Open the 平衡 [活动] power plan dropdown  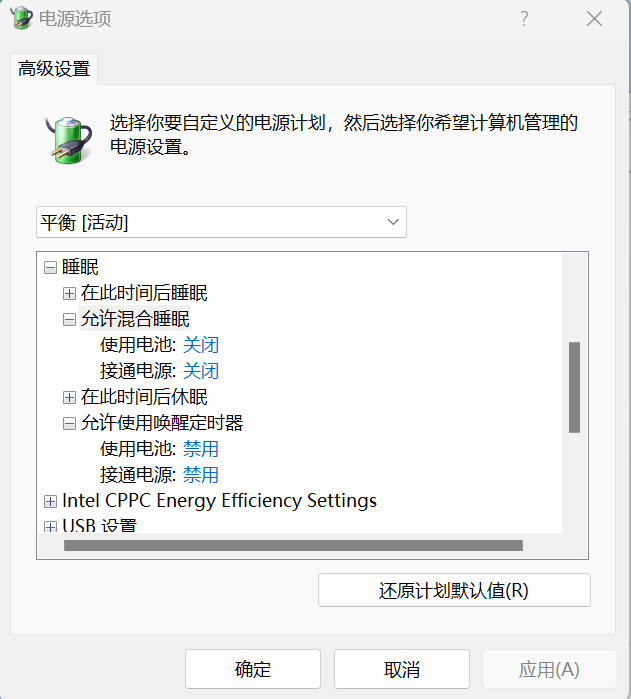pyautogui.click(x=221, y=222)
